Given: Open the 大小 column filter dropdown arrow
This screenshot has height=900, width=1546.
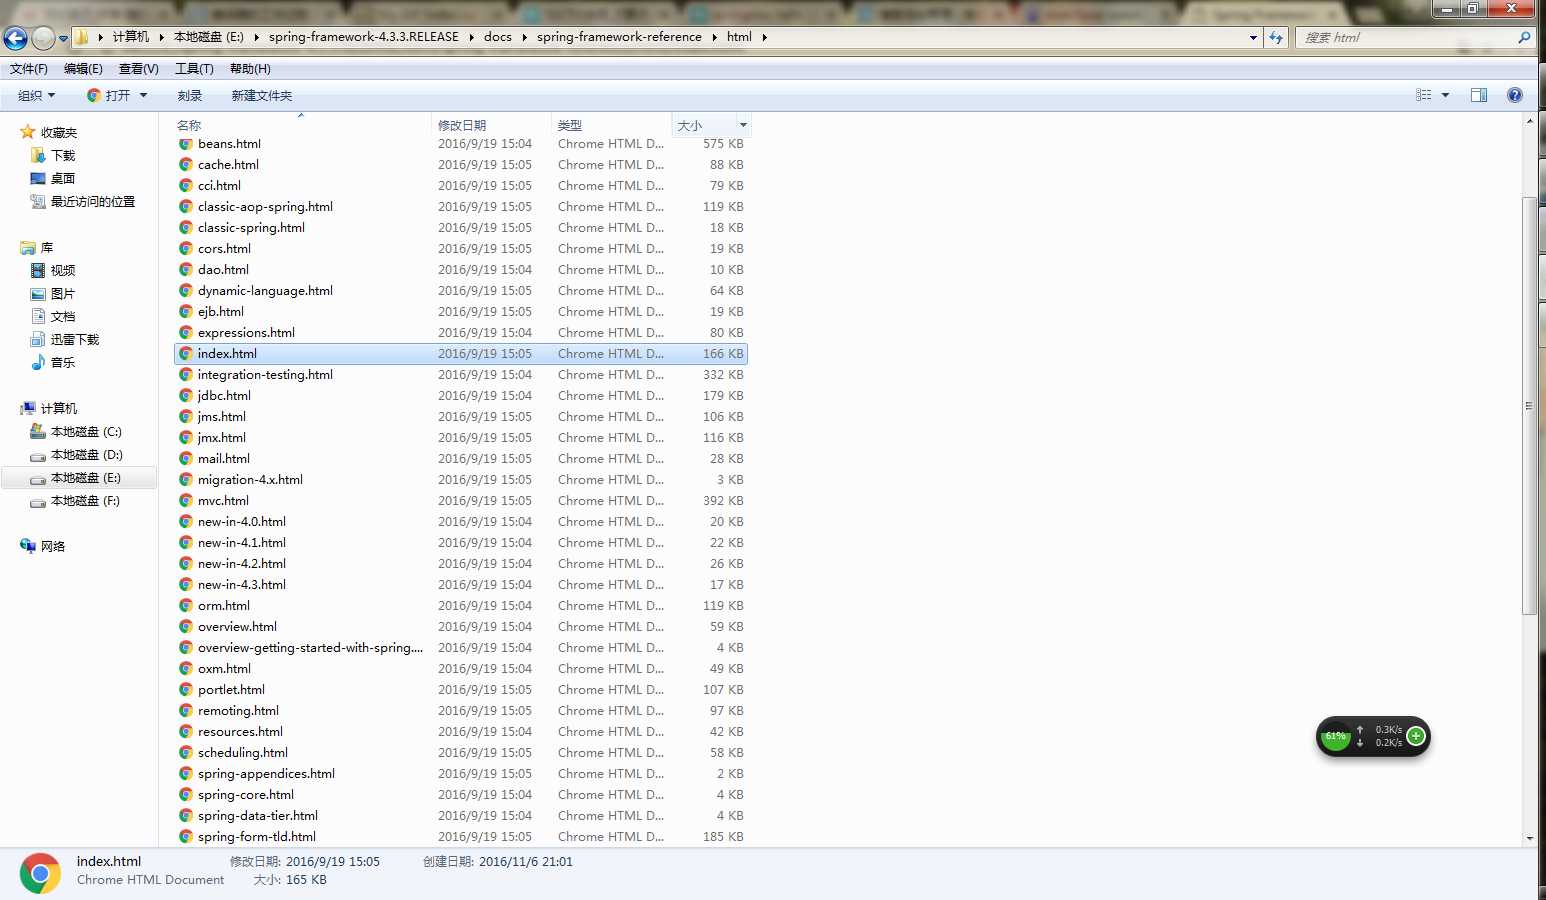Looking at the screenshot, I should pyautogui.click(x=743, y=125).
